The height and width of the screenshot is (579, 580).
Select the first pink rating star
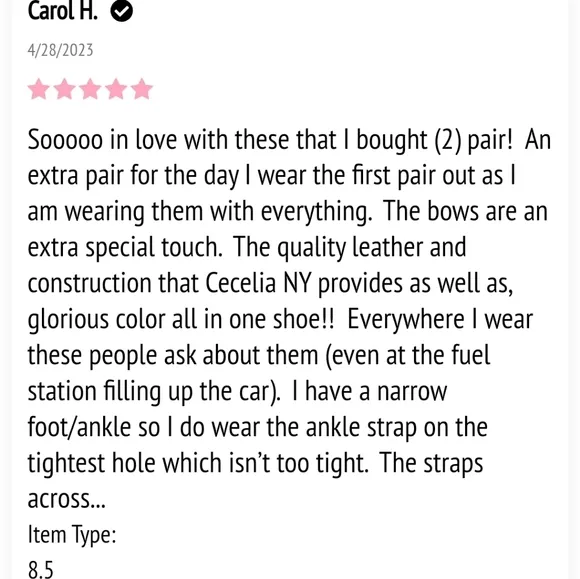[x=39, y=89]
